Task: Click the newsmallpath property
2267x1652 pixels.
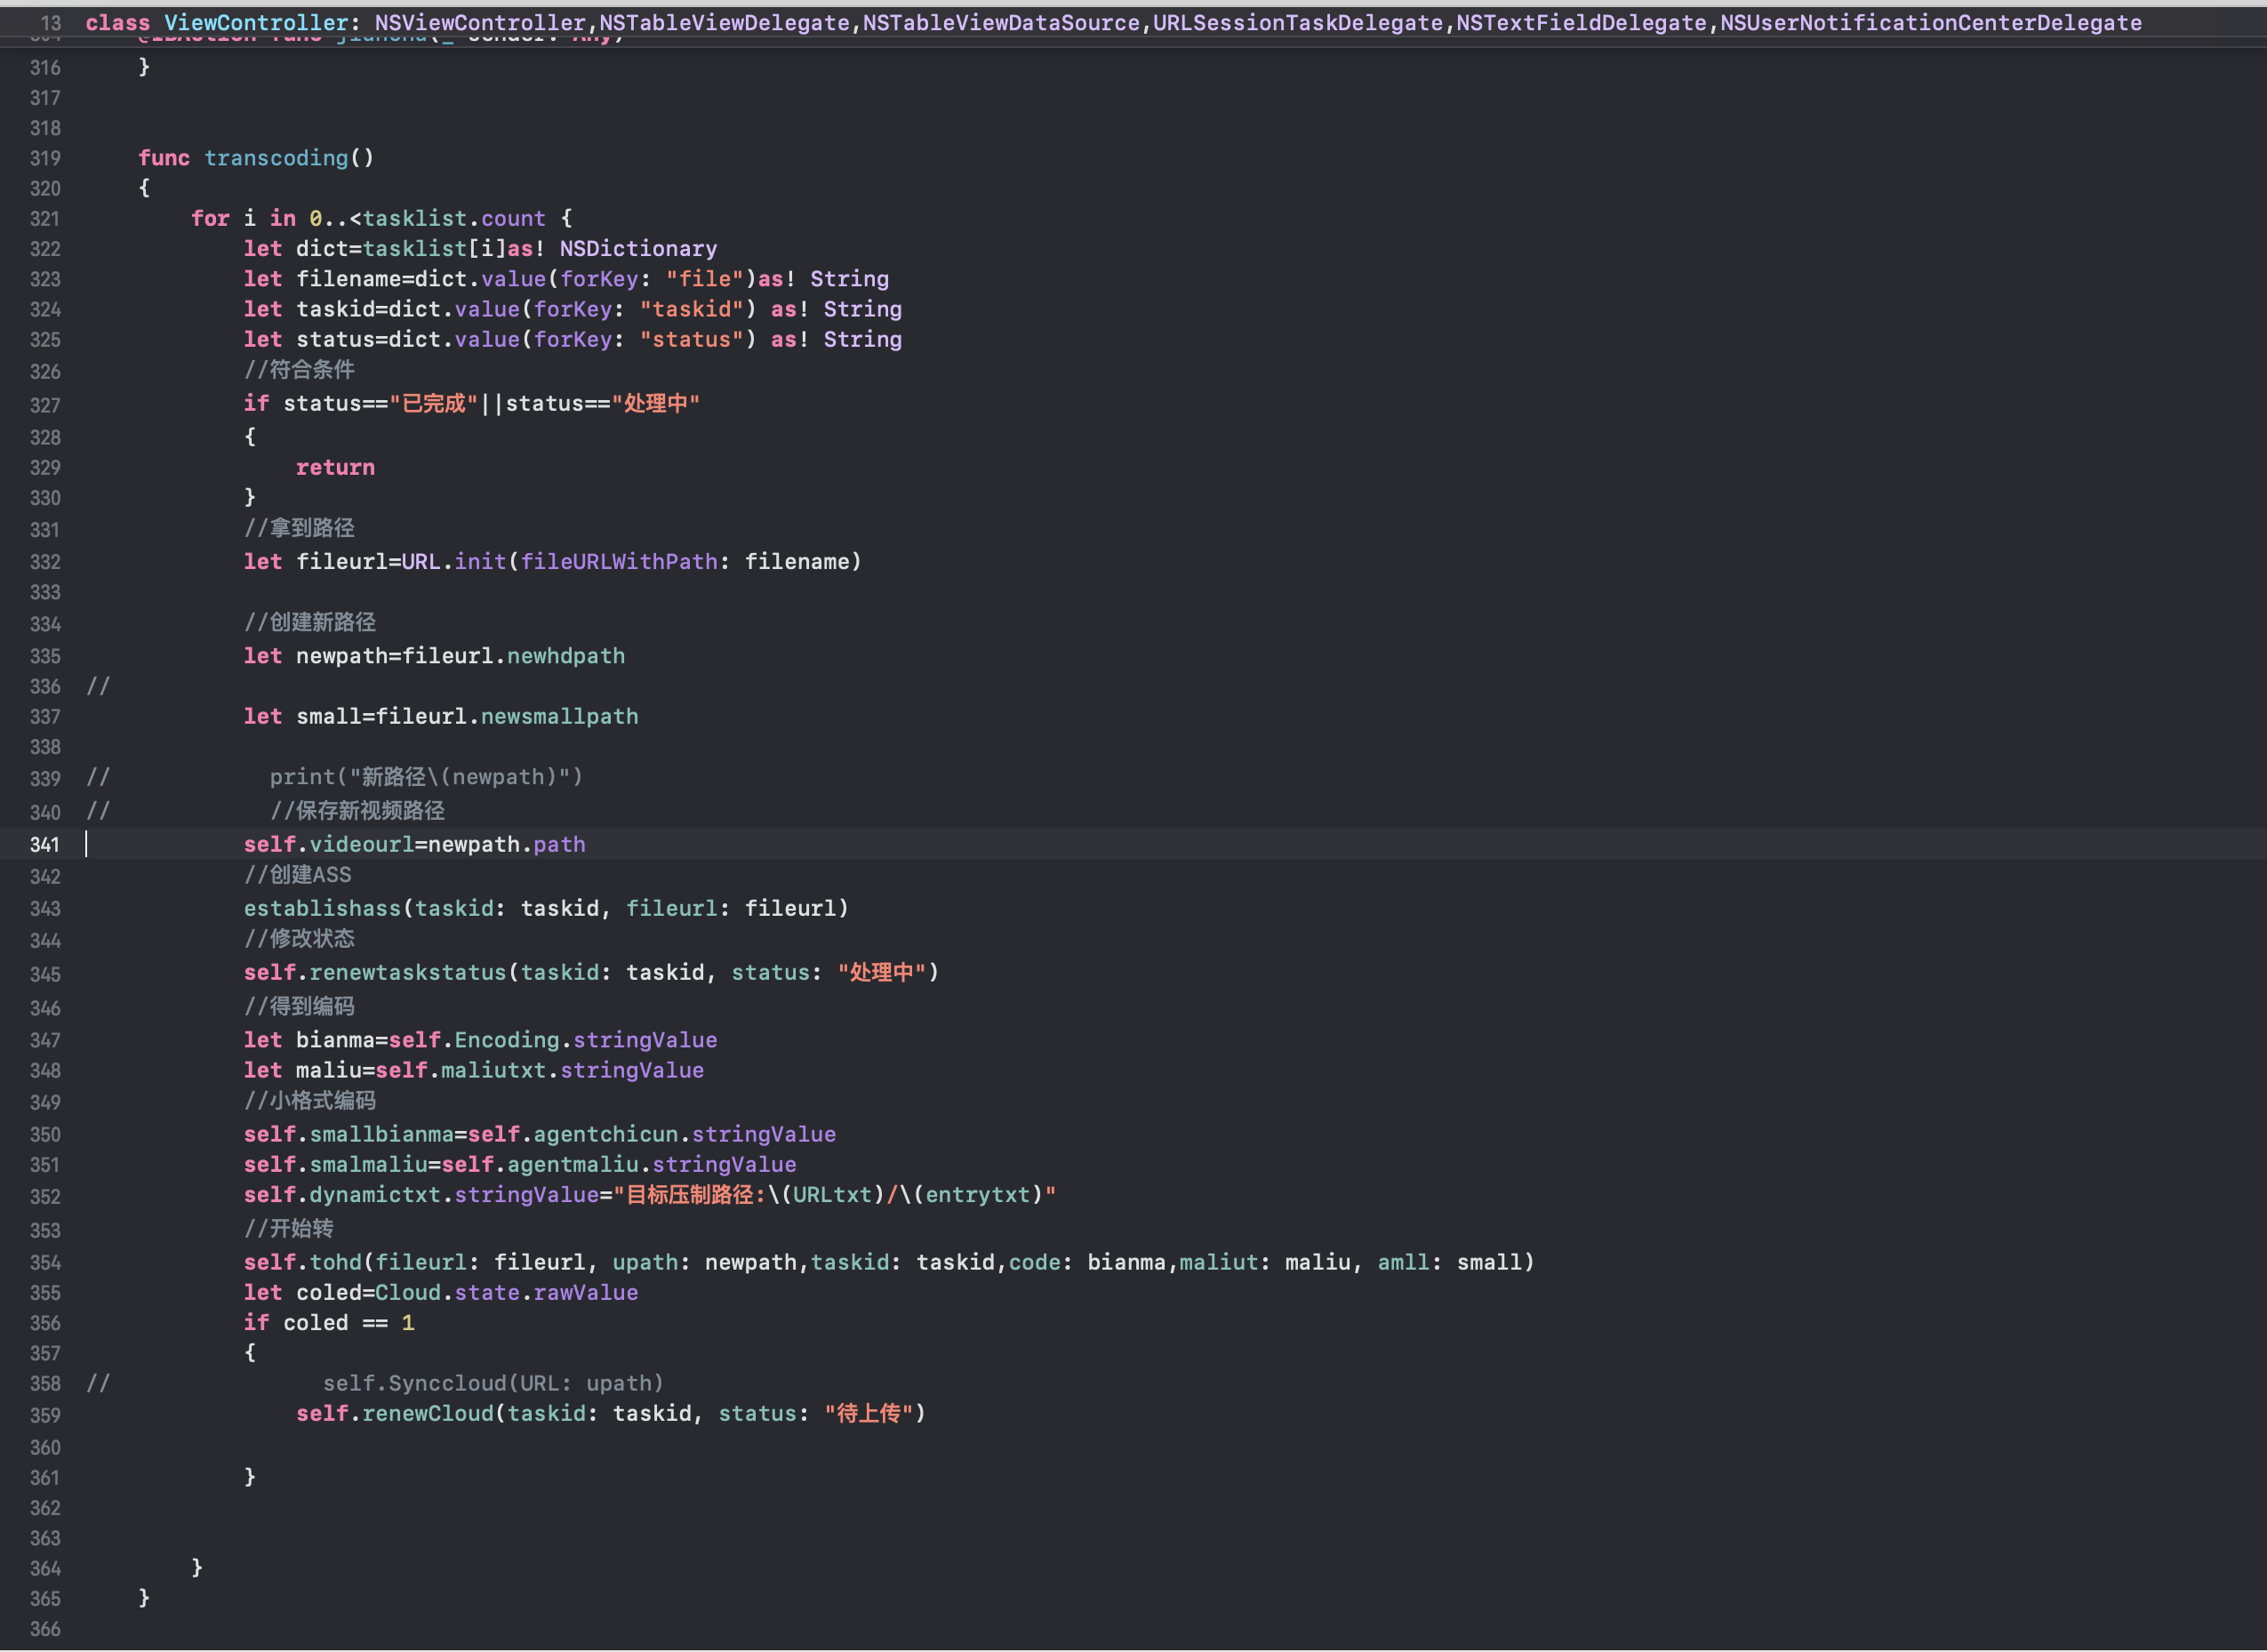Action: 560,716
